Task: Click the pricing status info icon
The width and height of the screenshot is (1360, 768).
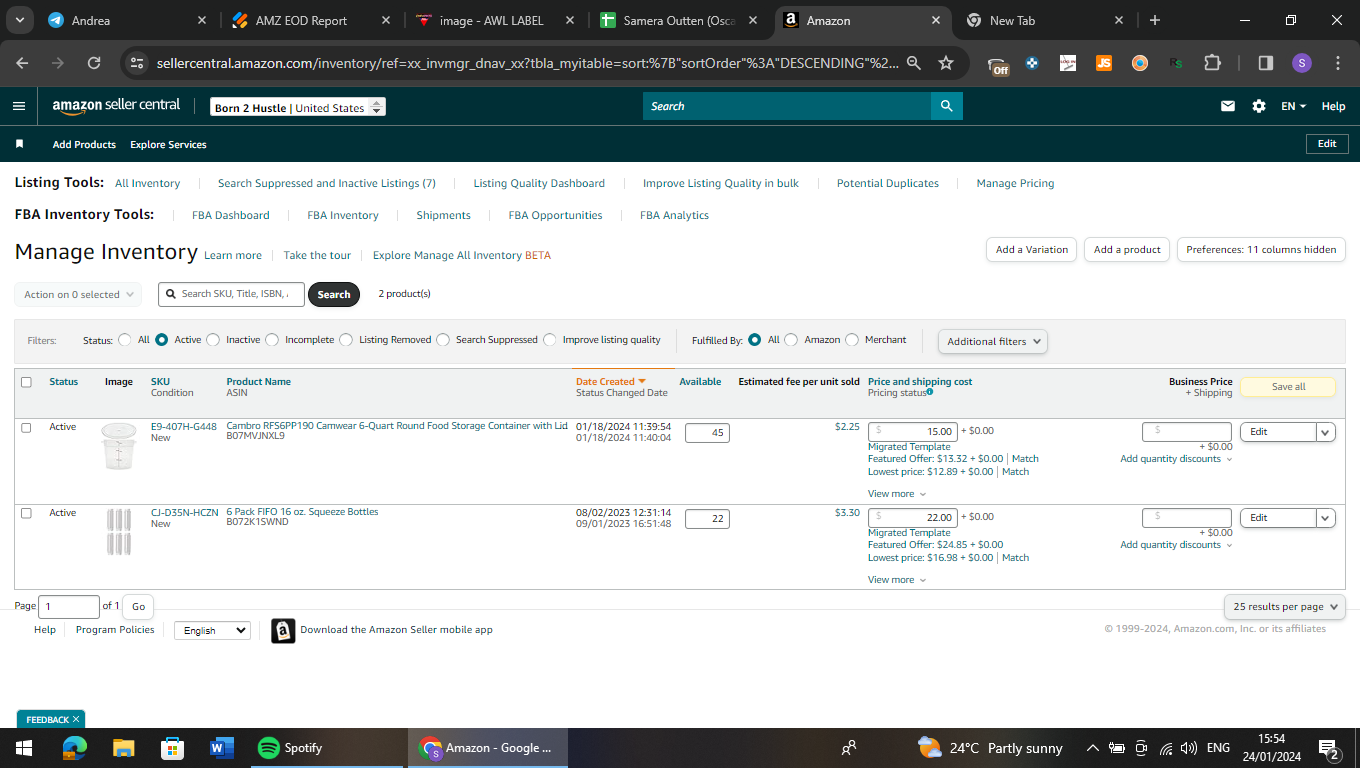Action: (930, 392)
